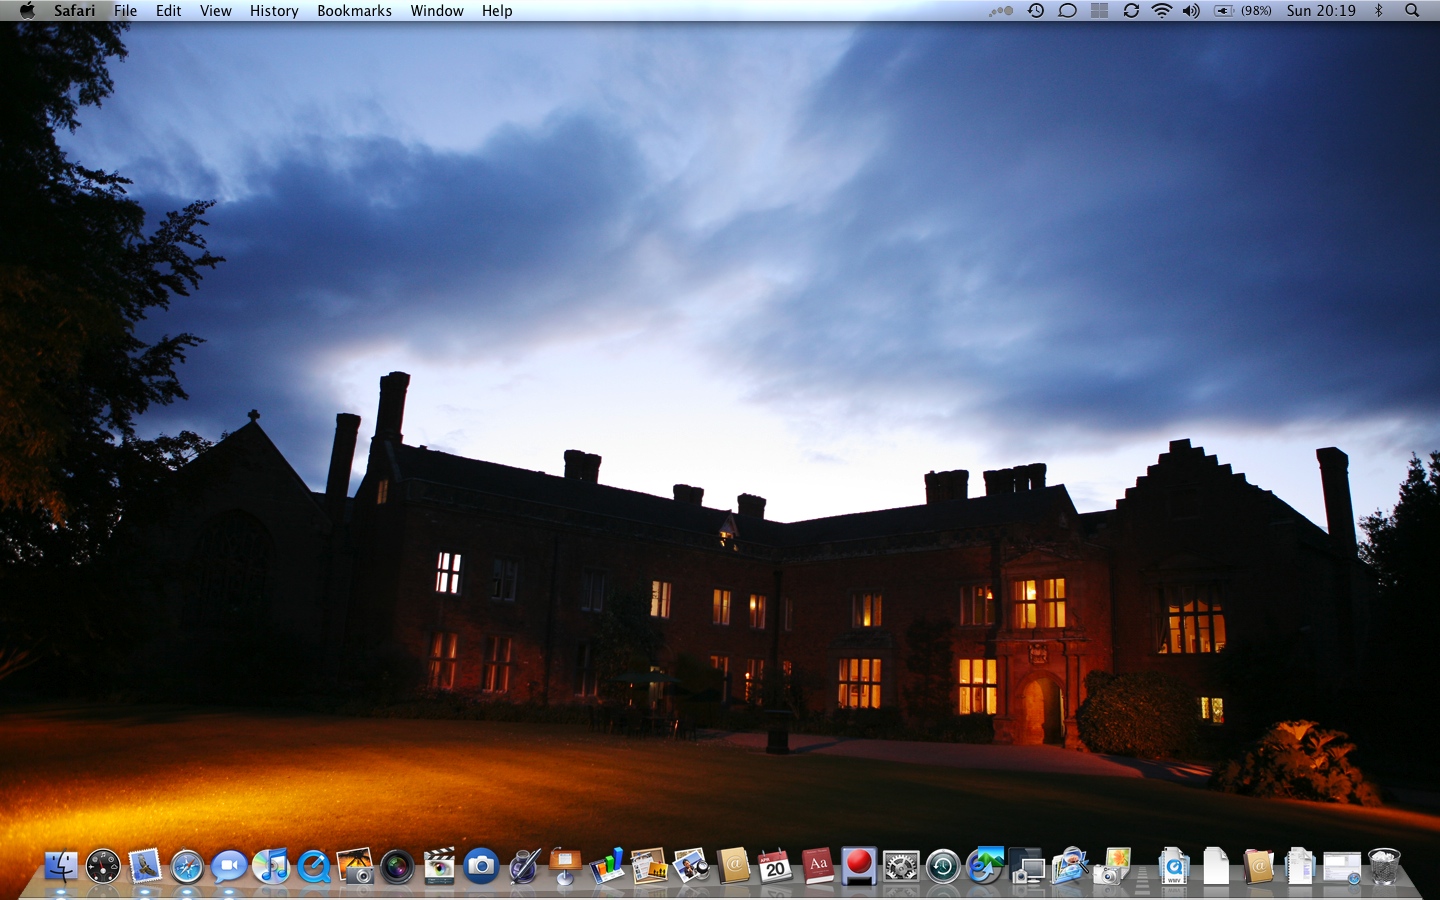This screenshot has height=900, width=1440.
Task: Open Finder from the Dock
Action: (61, 866)
